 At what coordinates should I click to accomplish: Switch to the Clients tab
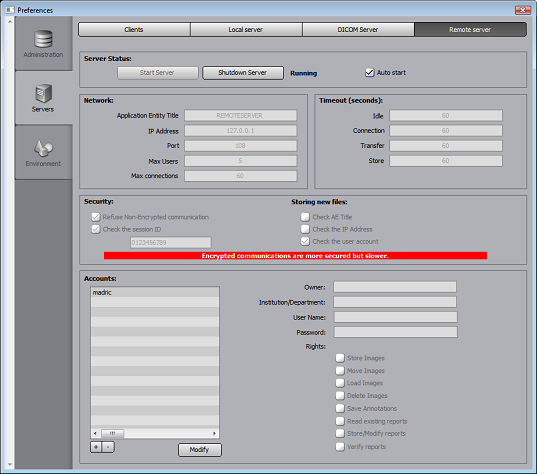tap(134, 29)
